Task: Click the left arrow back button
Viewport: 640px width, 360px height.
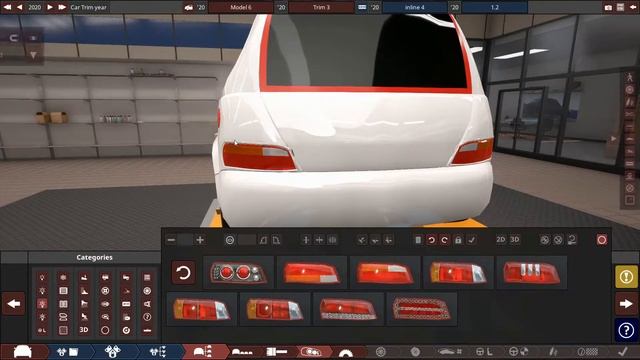Action: pos(14,304)
